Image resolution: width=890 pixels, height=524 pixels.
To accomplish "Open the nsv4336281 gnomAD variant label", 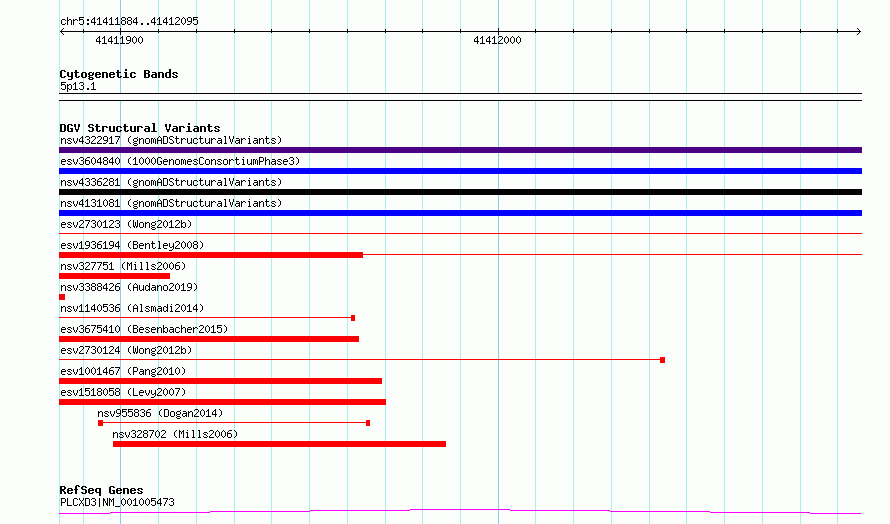I will click(171, 182).
